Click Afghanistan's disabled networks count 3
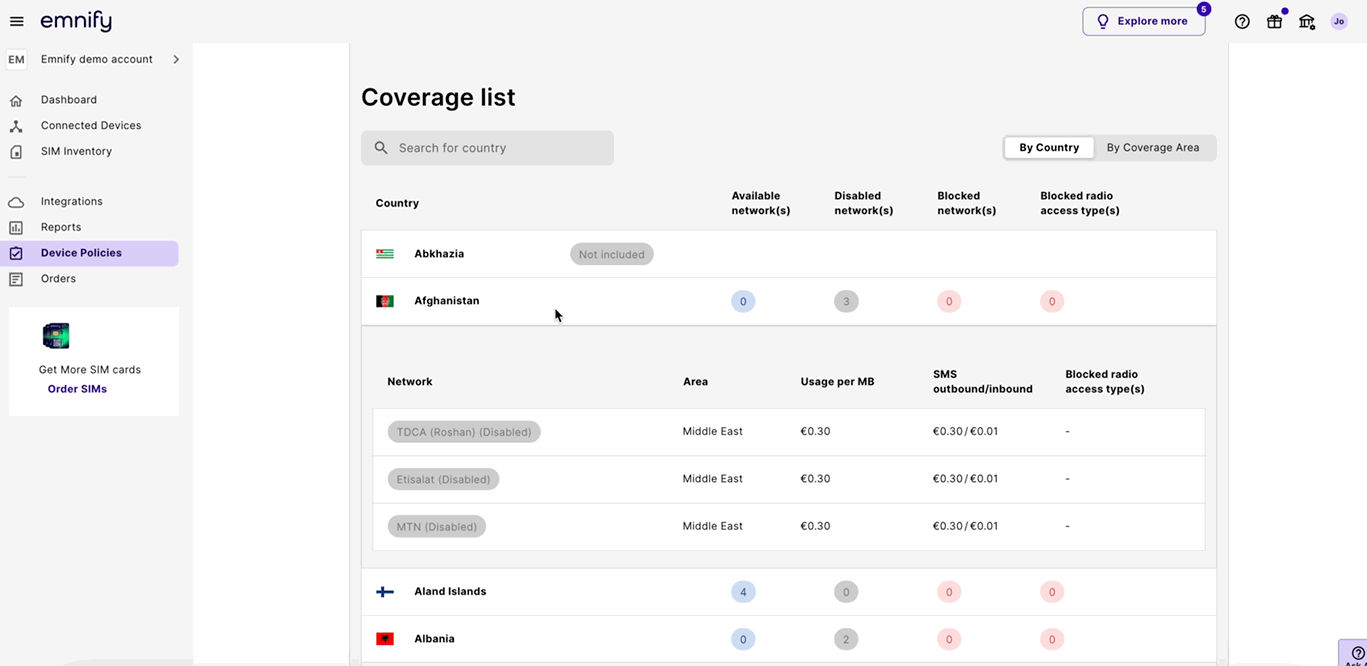Image resolution: width=1367 pixels, height=666 pixels. point(846,301)
